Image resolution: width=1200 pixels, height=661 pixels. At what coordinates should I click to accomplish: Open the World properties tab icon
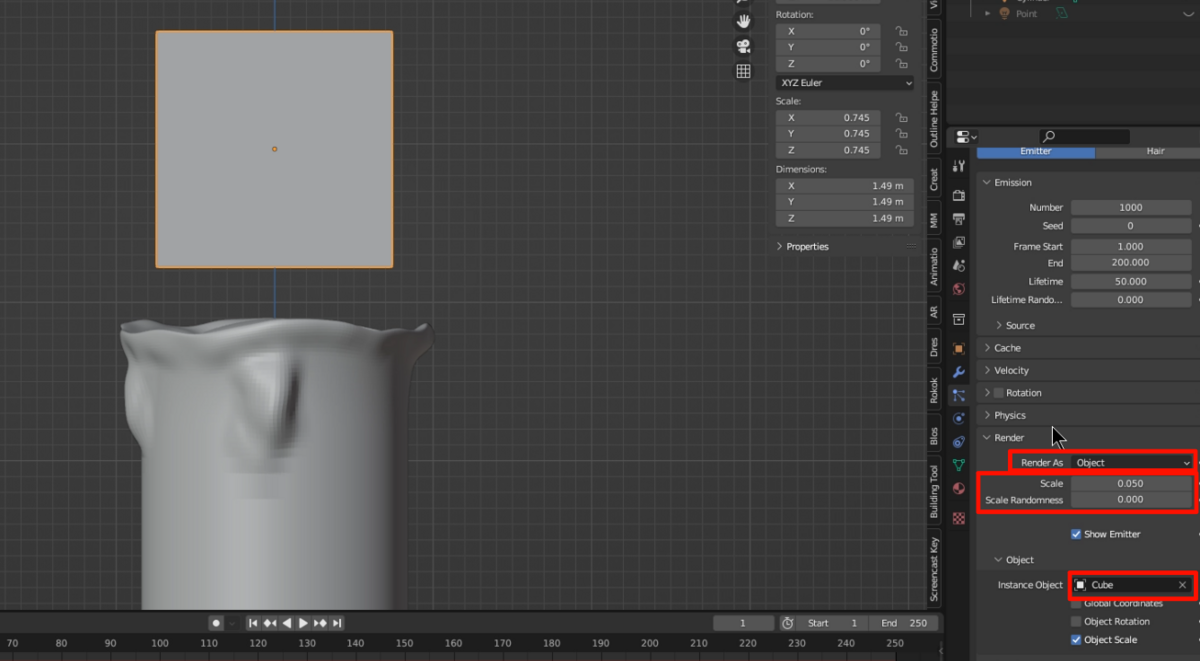pyautogui.click(x=959, y=290)
